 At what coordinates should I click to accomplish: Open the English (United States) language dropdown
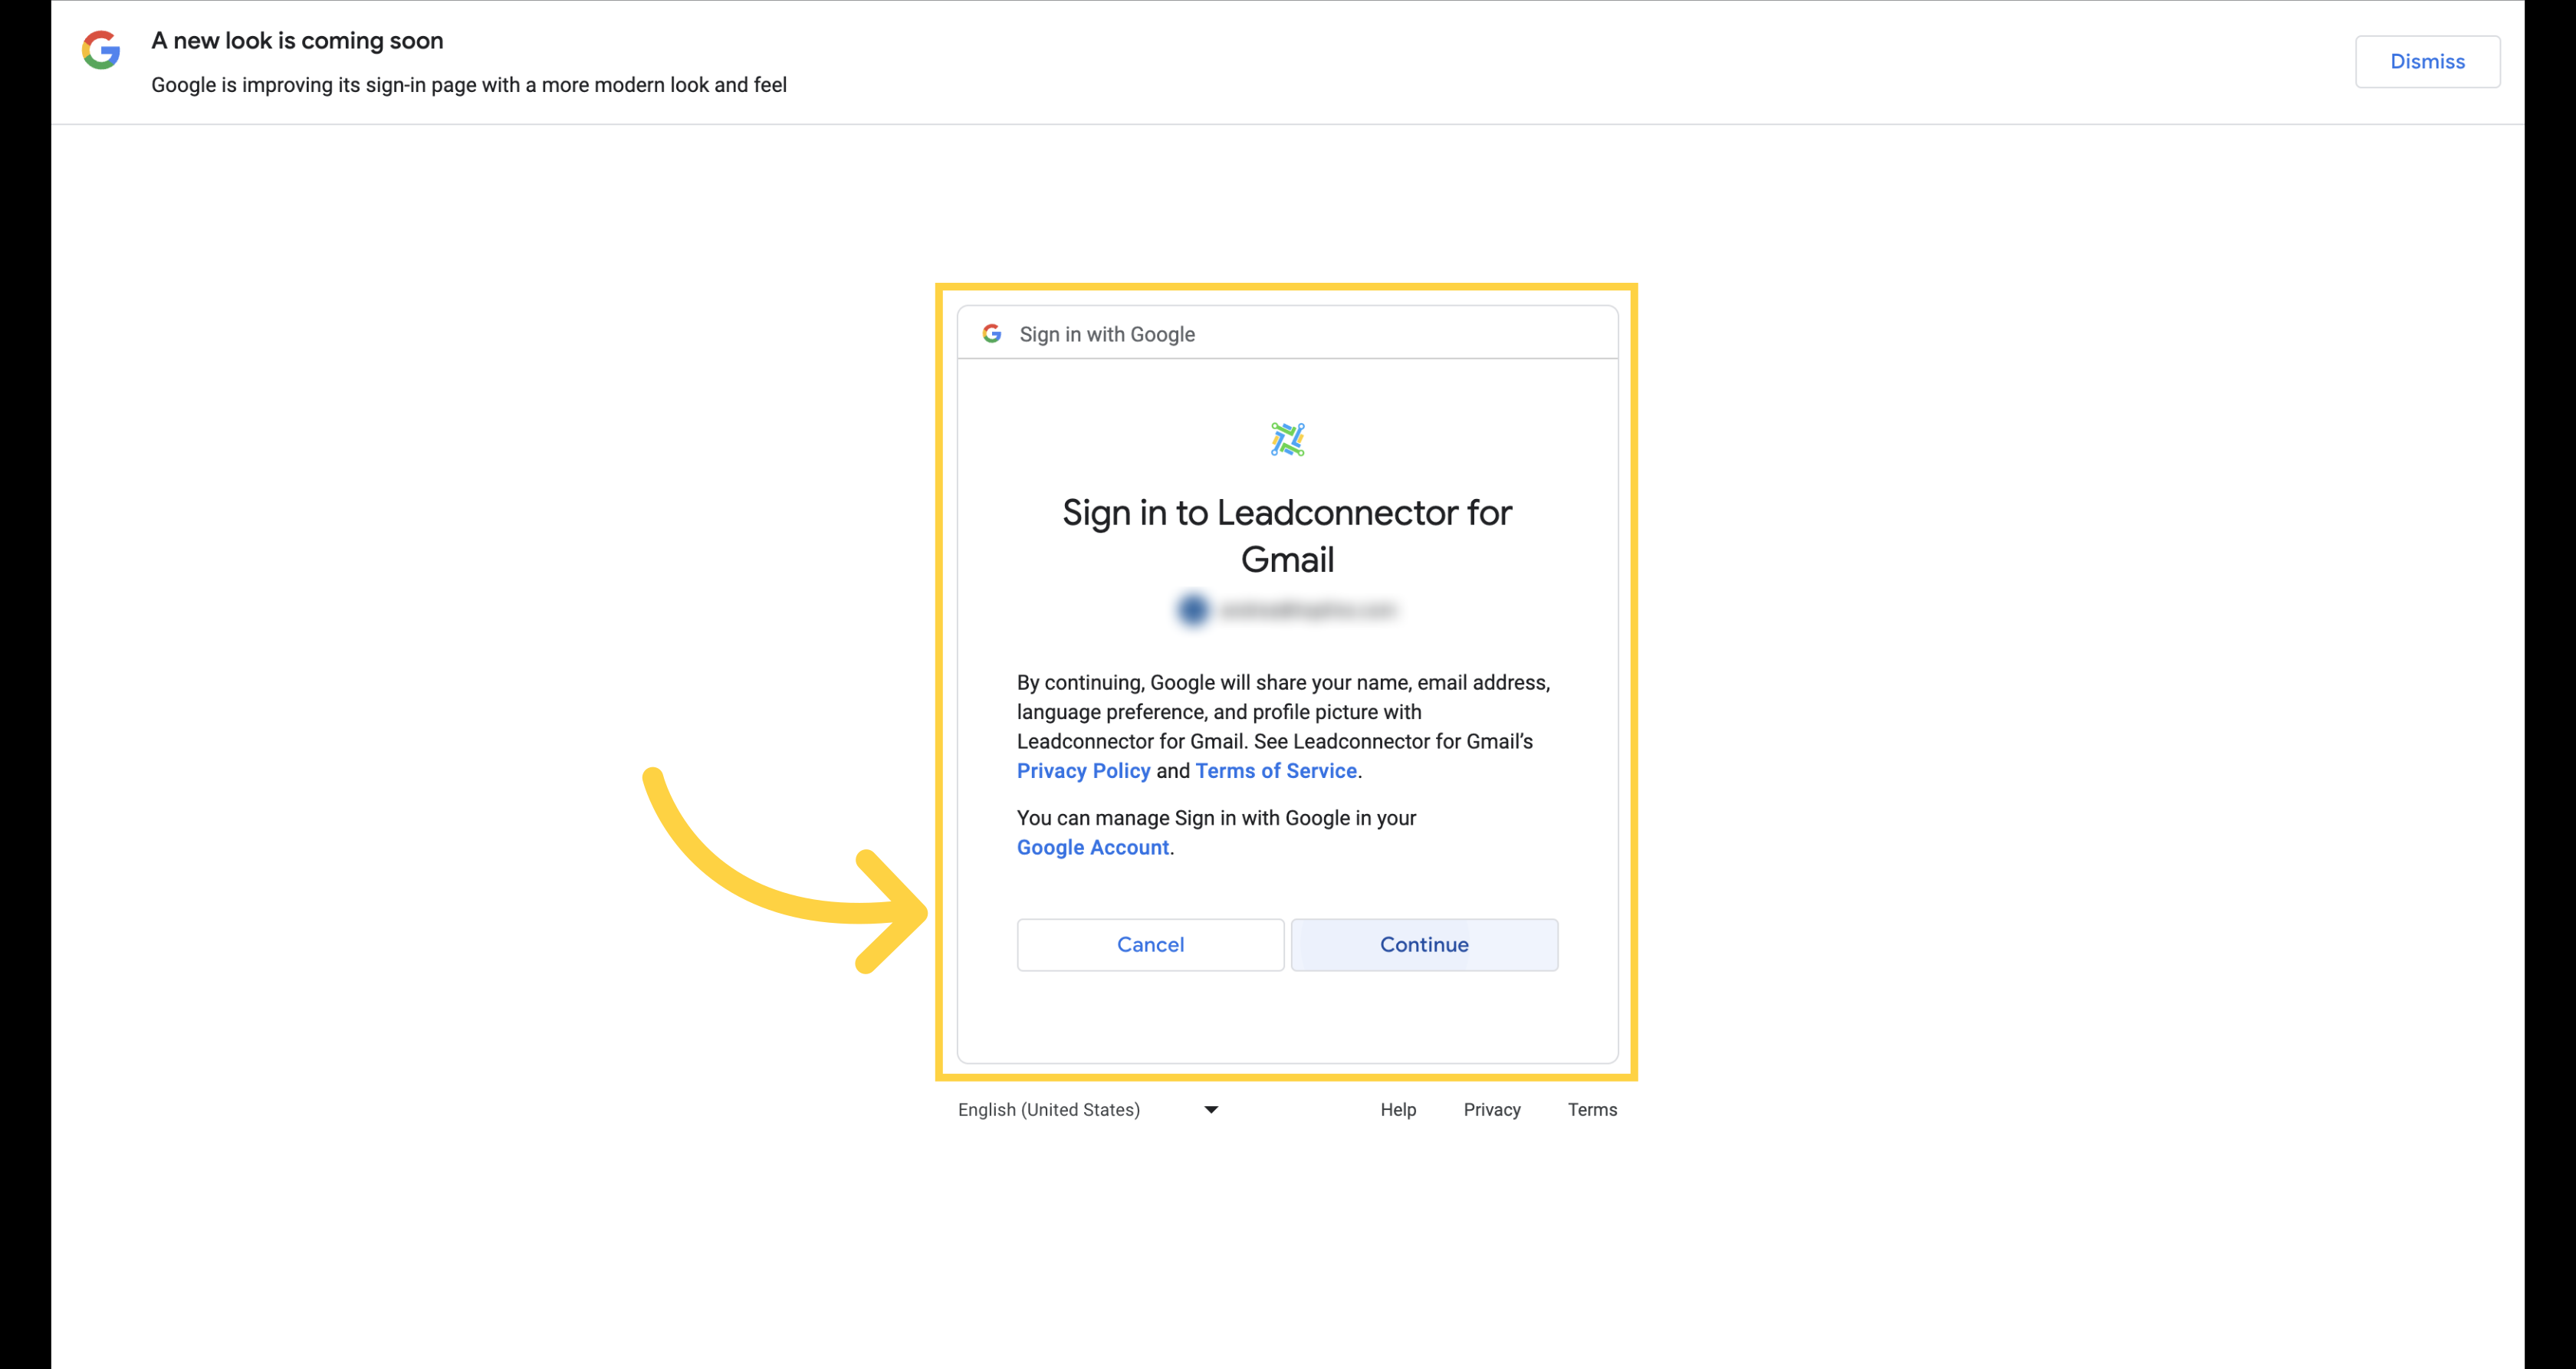point(1088,1109)
